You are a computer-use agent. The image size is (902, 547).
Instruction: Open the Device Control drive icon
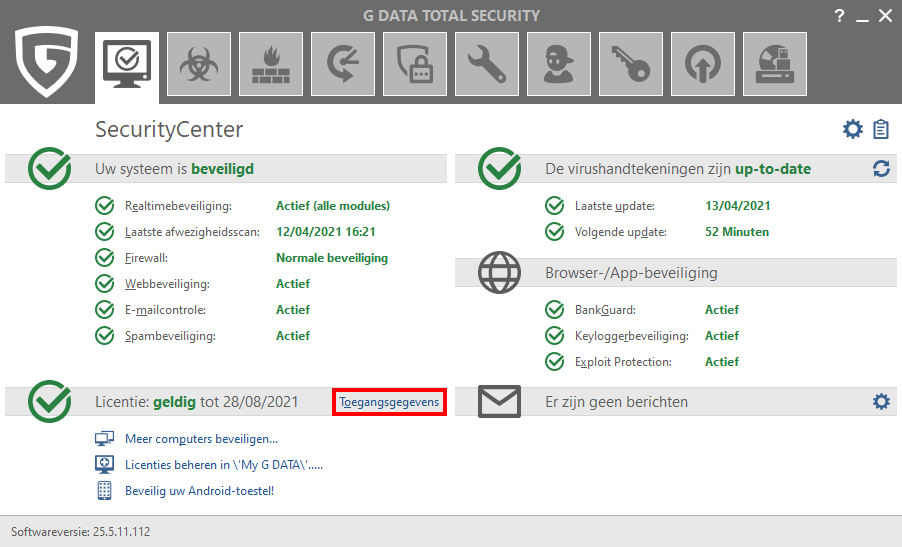click(775, 64)
